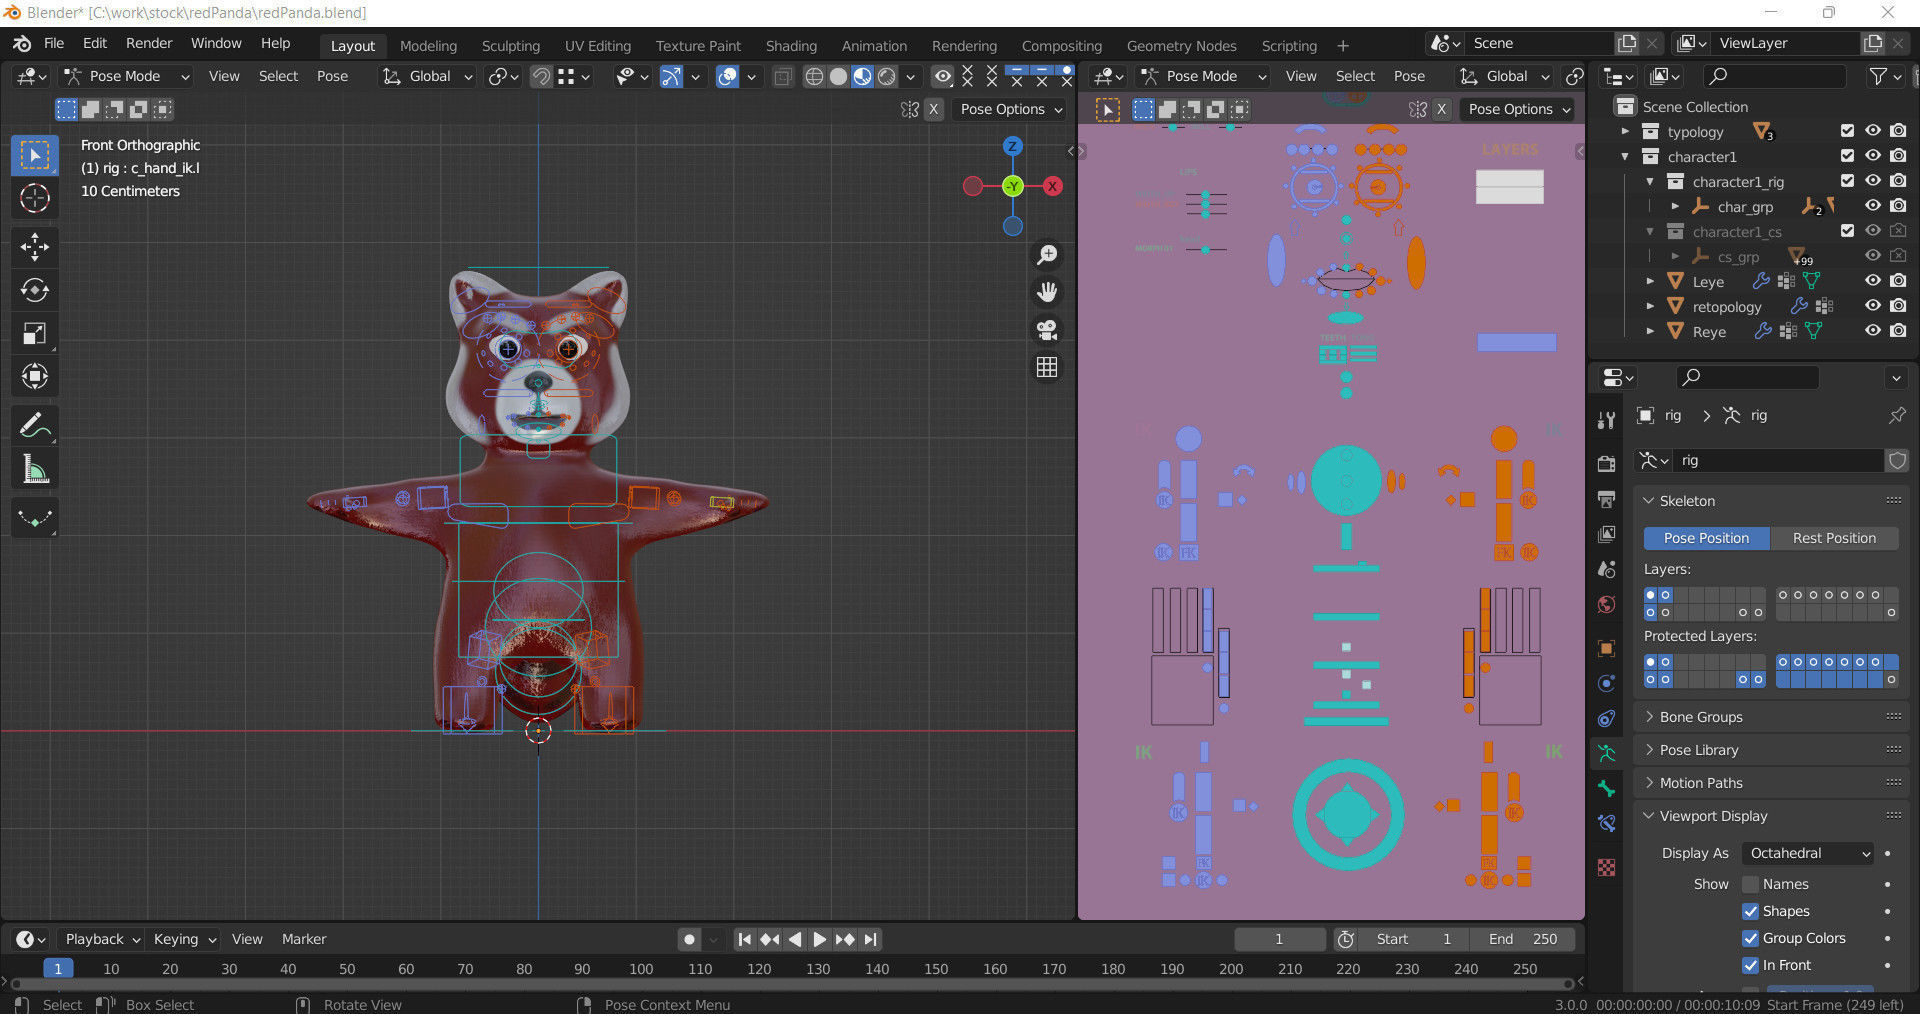Open left viewport Pose Options dropdown
Image resolution: width=1920 pixels, height=1014 pixels.
tap(1011, 109)
